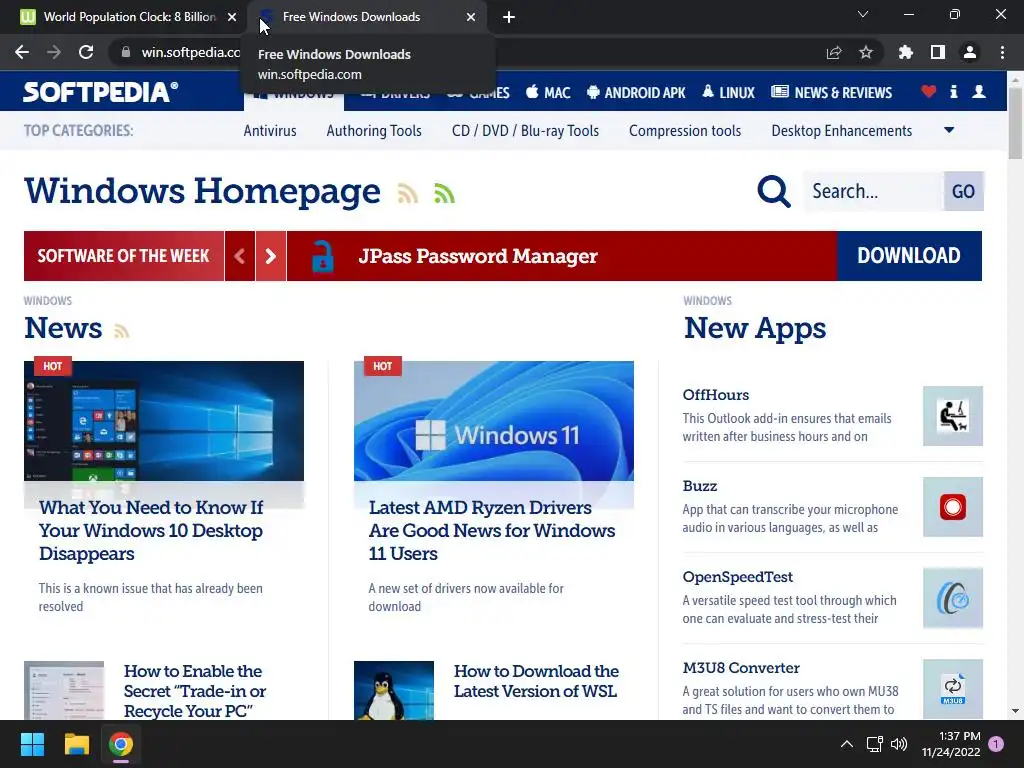Open the Chrome three-dot menu
Viewport: 1024px width, 768px height.
coord(1002,52)
